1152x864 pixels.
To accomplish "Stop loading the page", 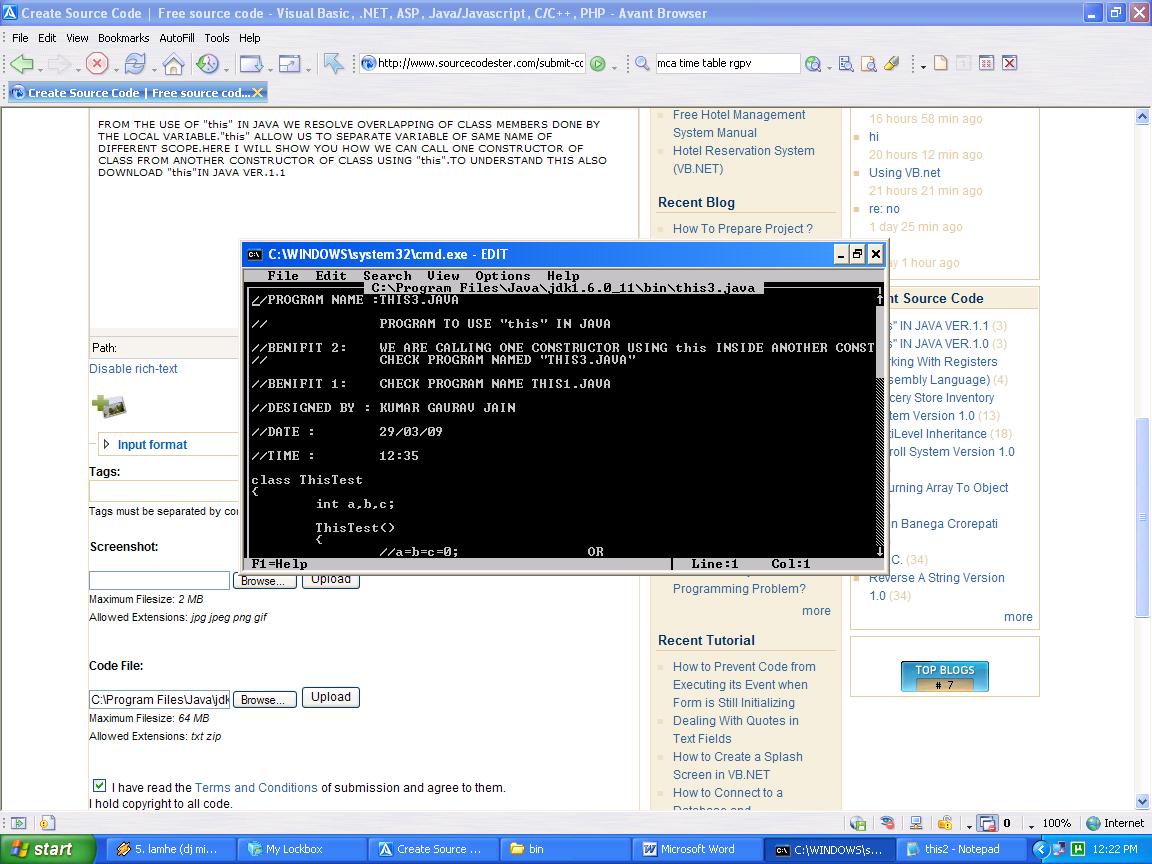I will click(97, 63).
